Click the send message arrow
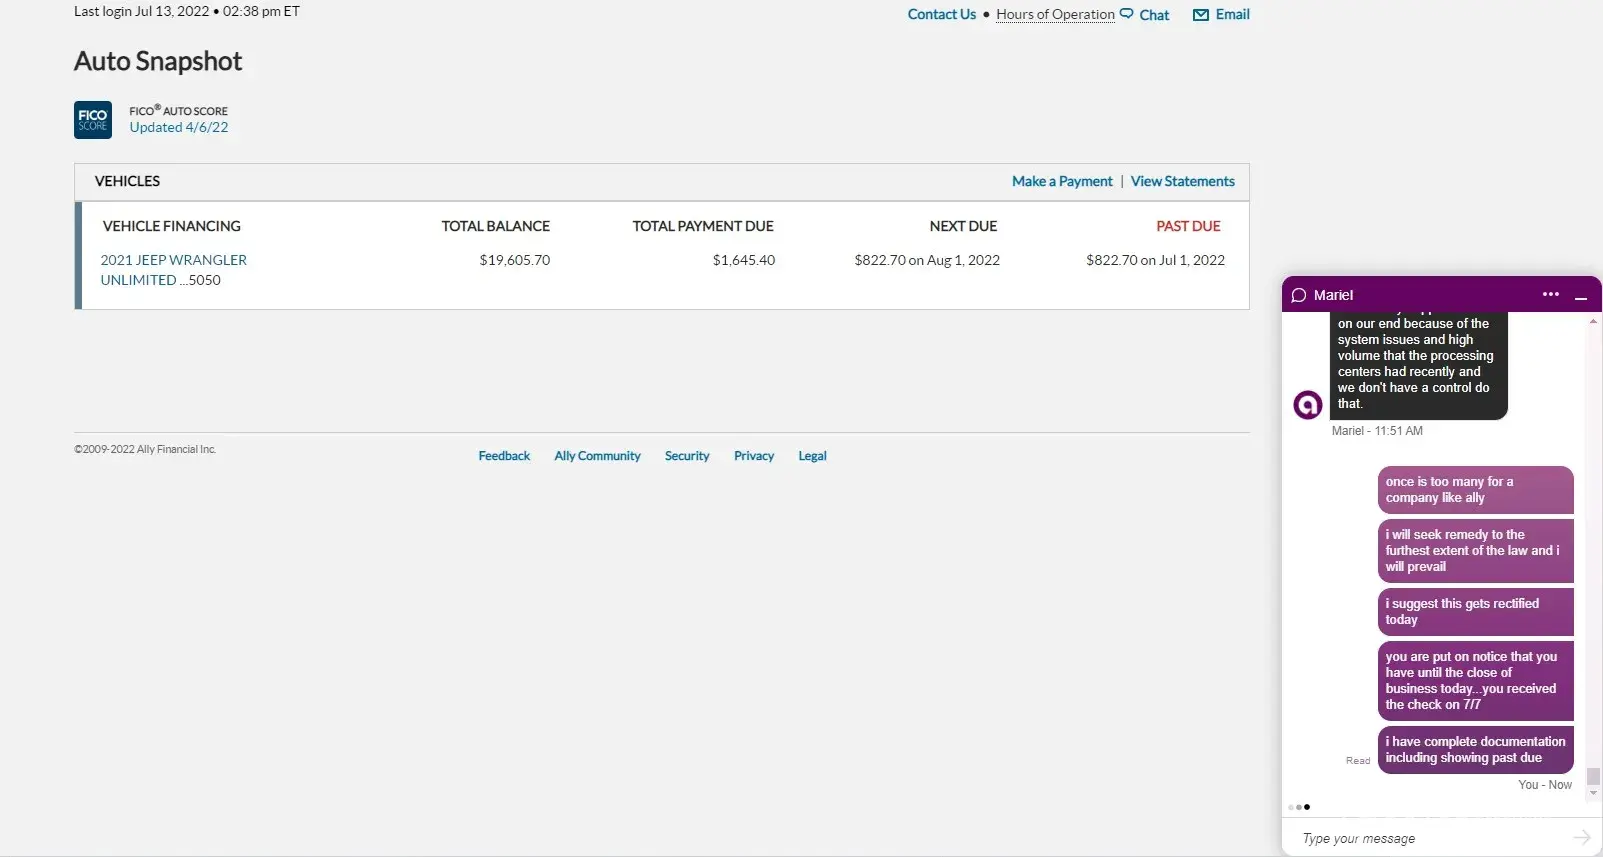 pos(1581,838)
